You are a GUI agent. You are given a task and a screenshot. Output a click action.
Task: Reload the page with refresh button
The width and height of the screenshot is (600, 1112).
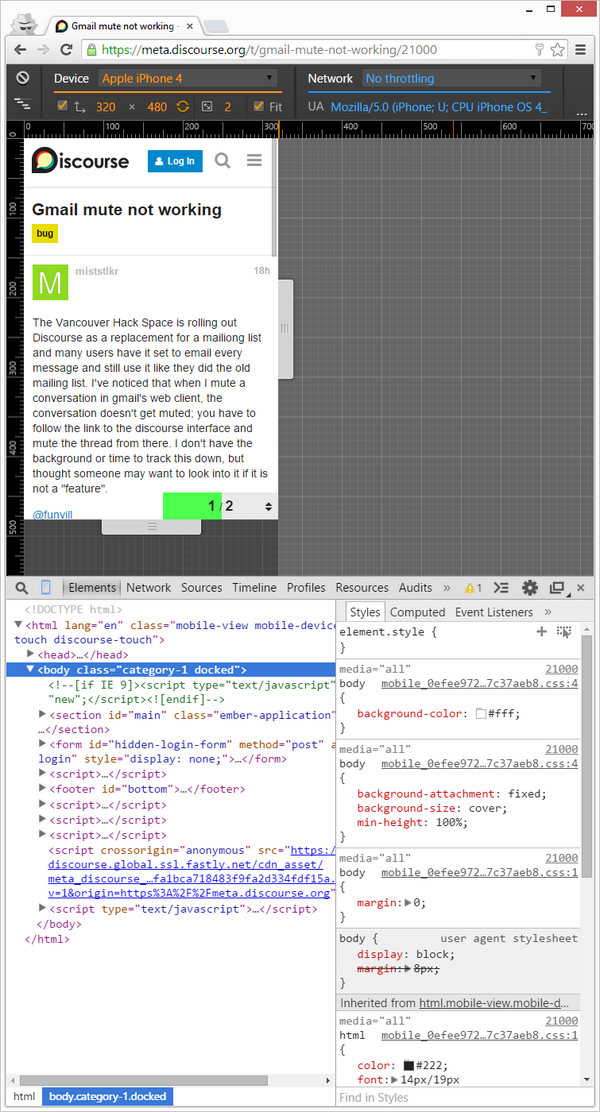coord(66,49)
